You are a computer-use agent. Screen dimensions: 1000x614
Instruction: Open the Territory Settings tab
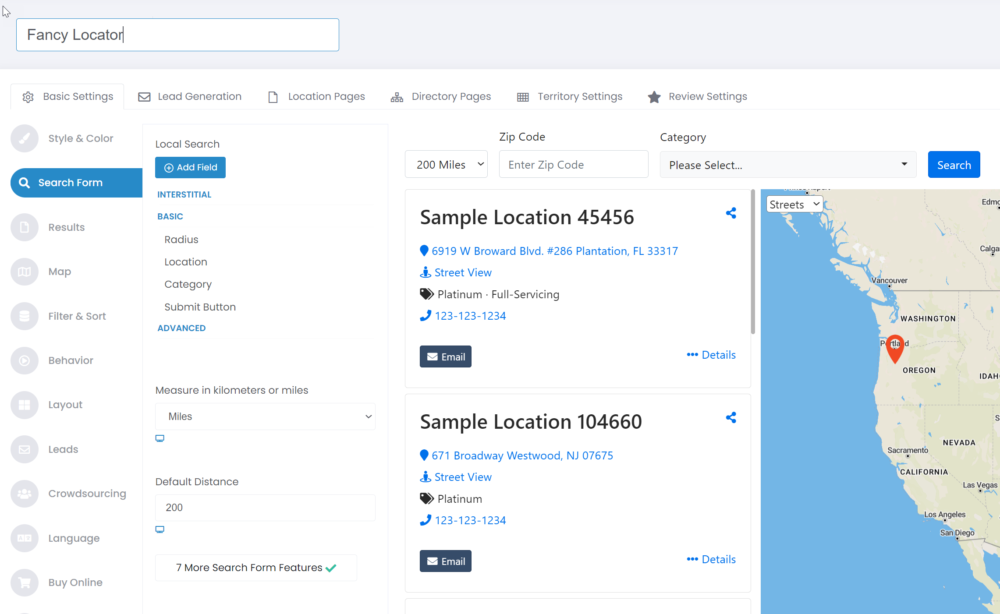coord(569,97)
